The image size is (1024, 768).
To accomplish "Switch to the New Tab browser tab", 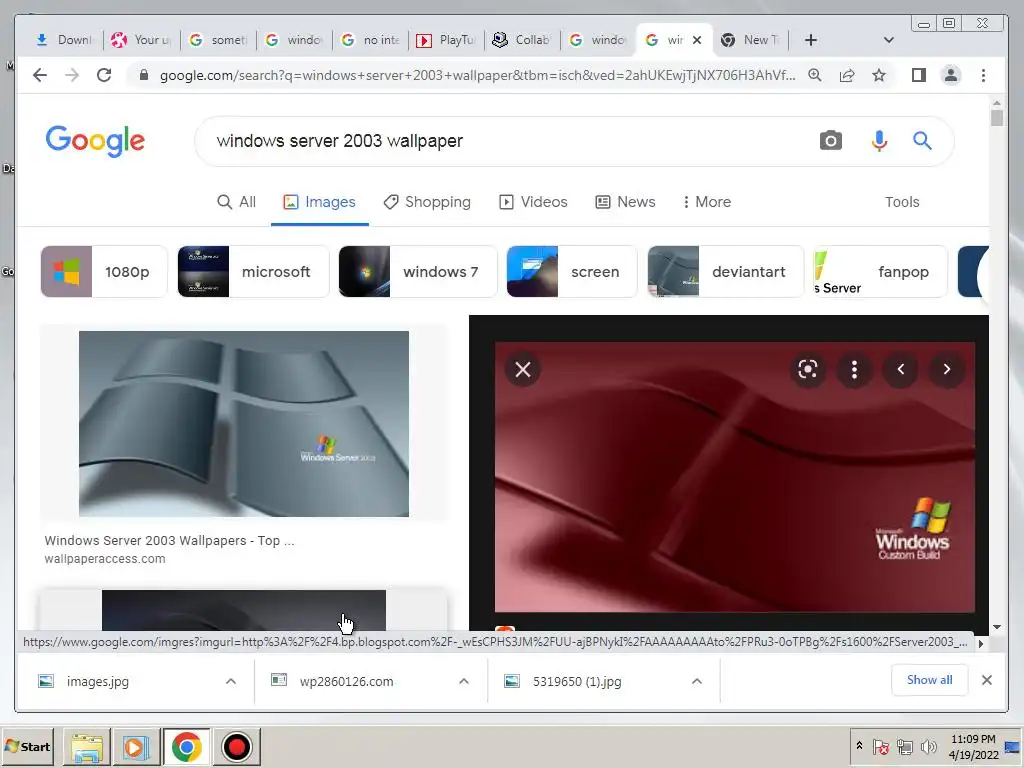I will tap(750, 40).
